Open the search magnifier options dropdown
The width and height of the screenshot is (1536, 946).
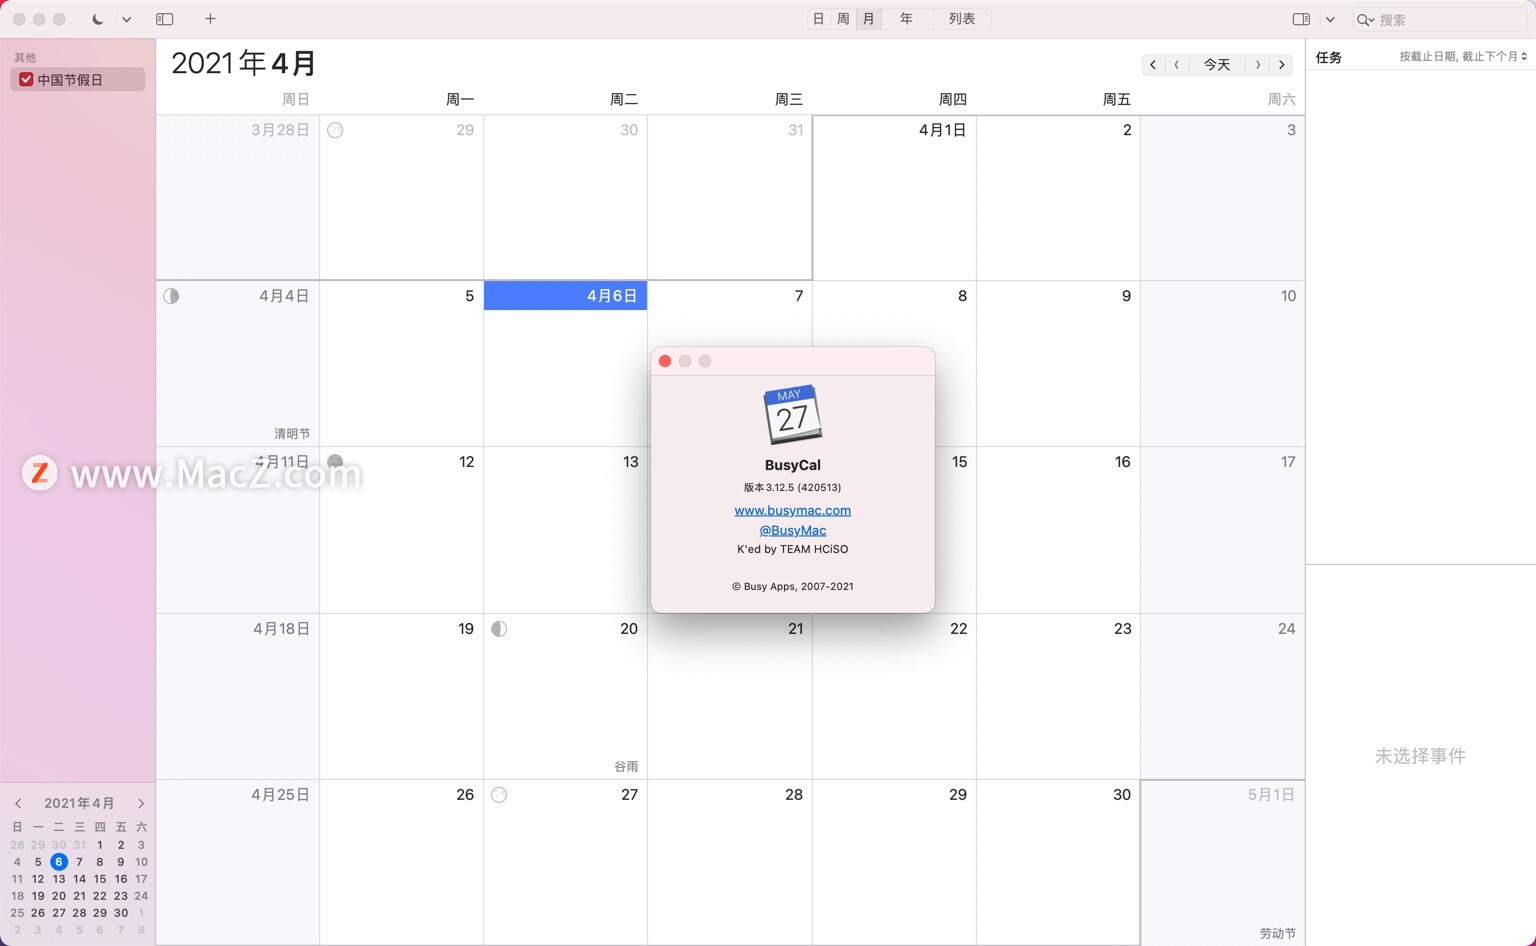tap(1365, 19)
